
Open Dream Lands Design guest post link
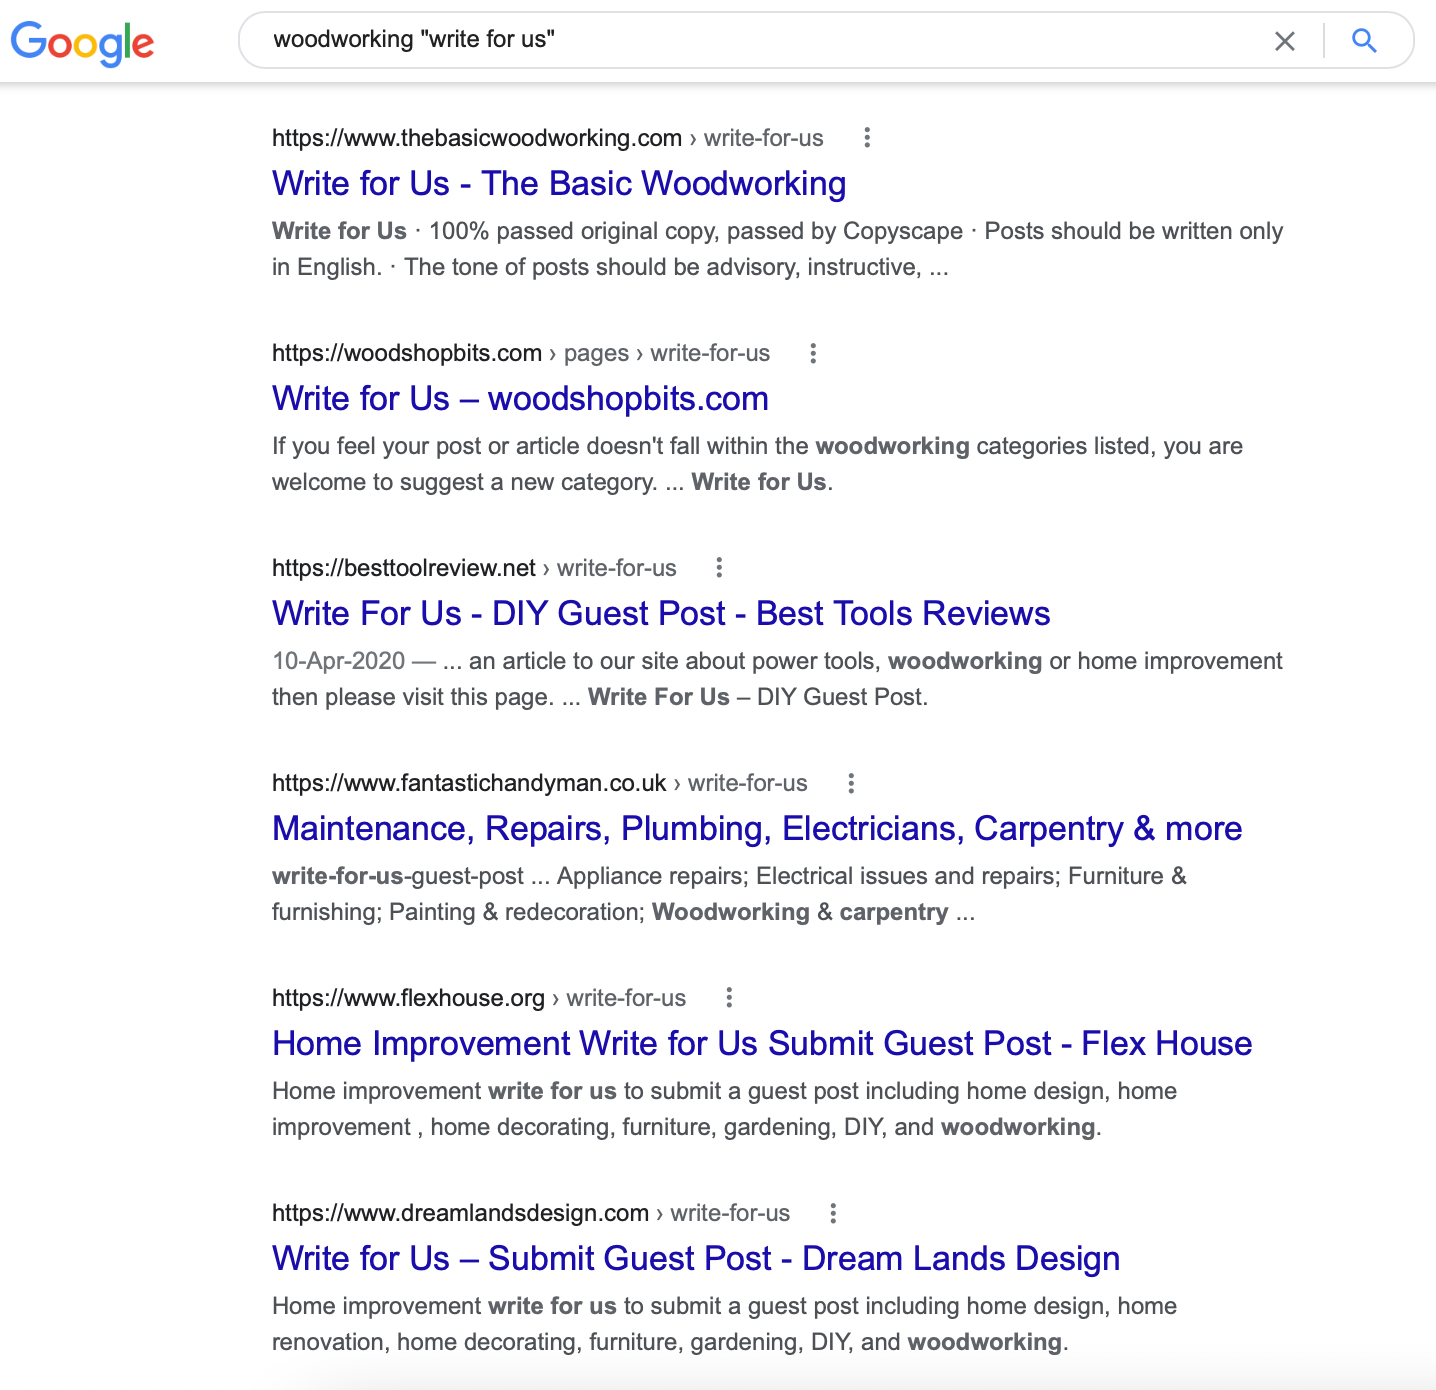point(696,1259)
